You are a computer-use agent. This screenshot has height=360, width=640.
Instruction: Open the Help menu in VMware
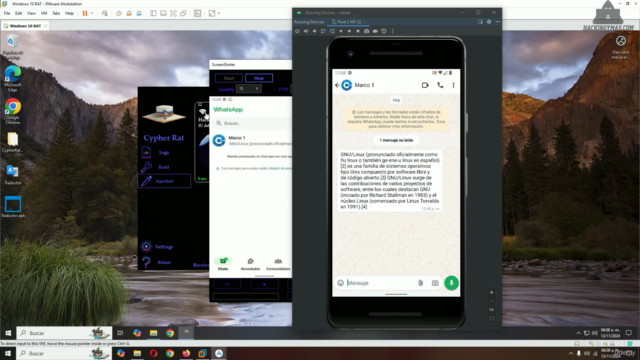coord(69,13)
